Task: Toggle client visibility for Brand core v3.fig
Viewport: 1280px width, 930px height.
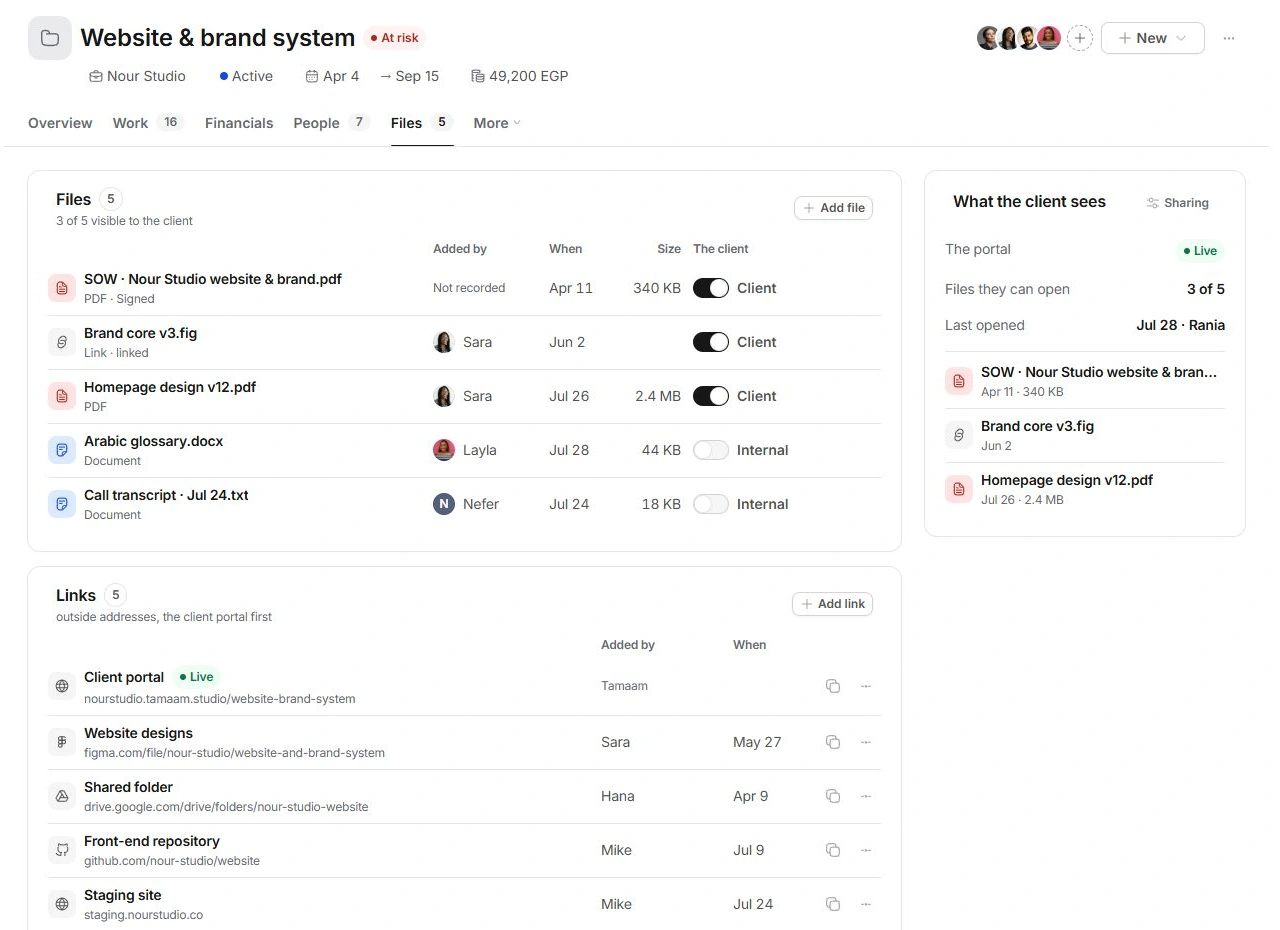Action: pos(711,342)
